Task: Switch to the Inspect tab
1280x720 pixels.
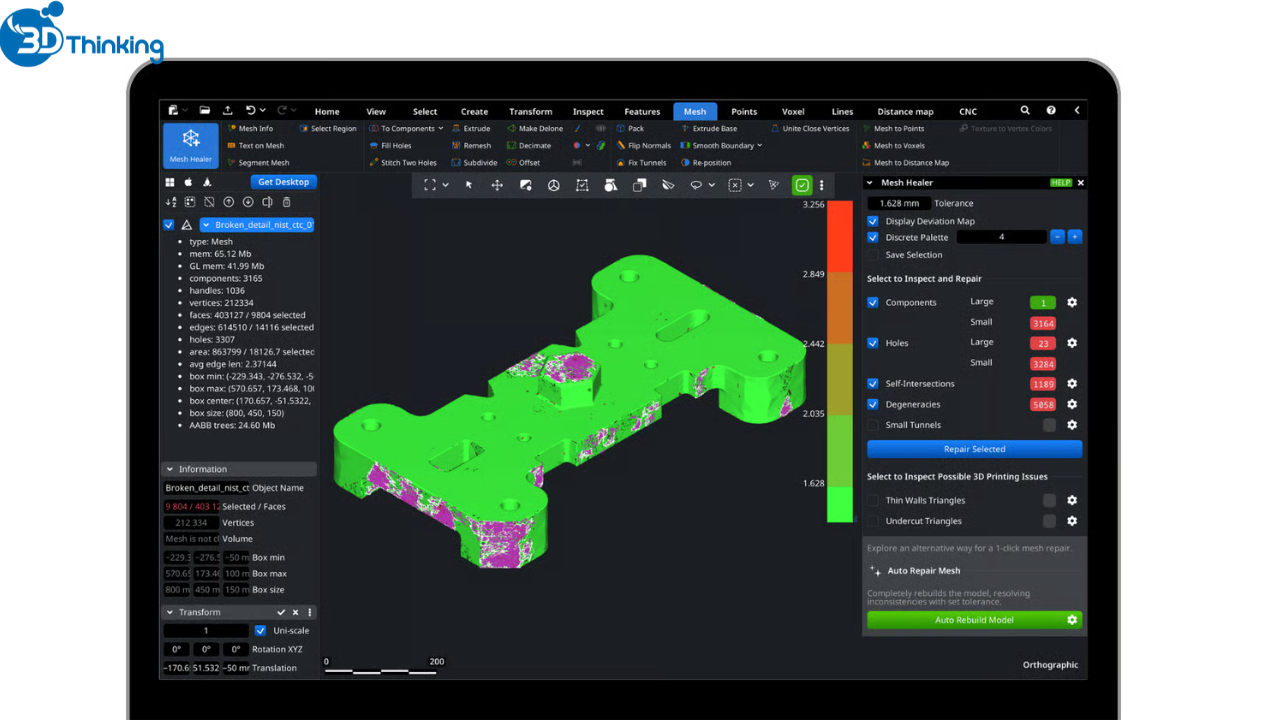Action: [588, 112]
